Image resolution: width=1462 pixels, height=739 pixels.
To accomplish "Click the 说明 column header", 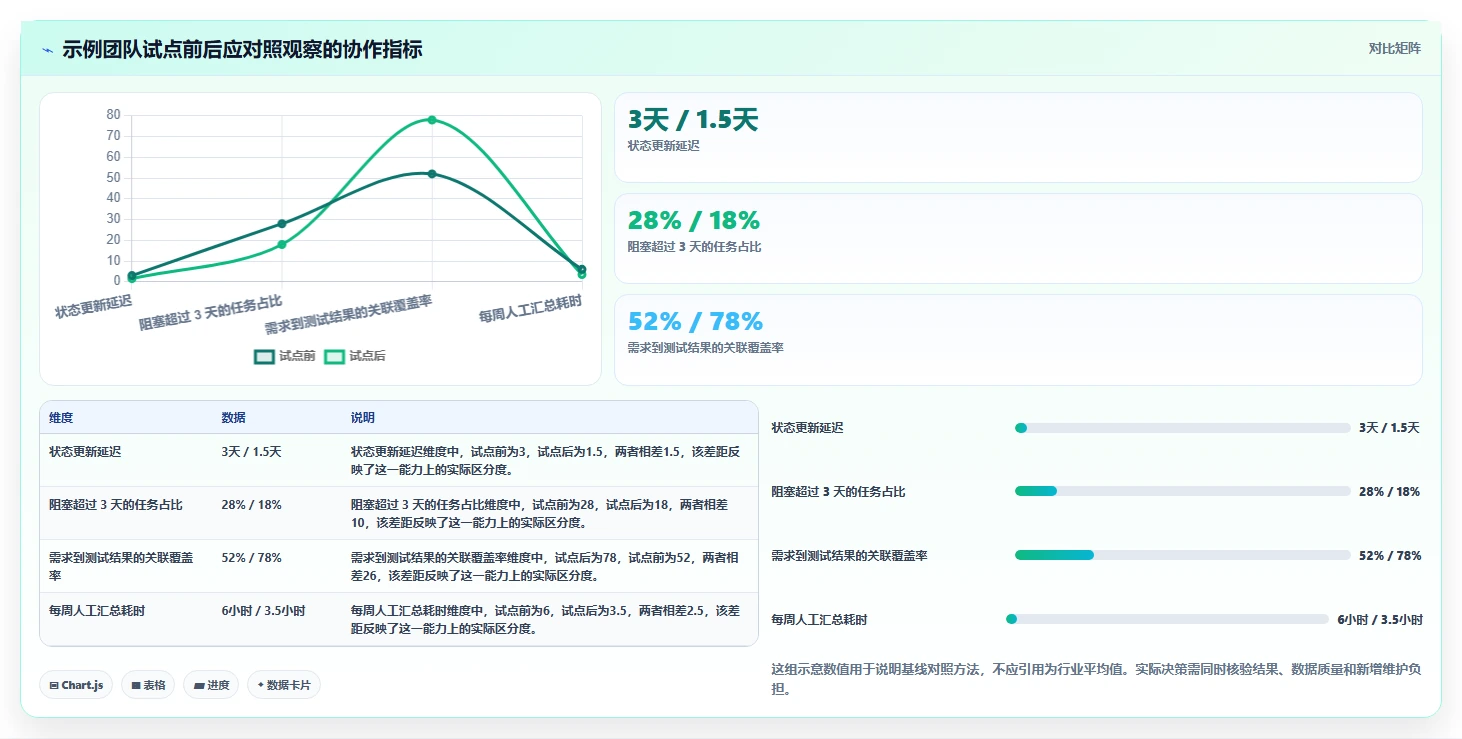I will pos(362,417).
